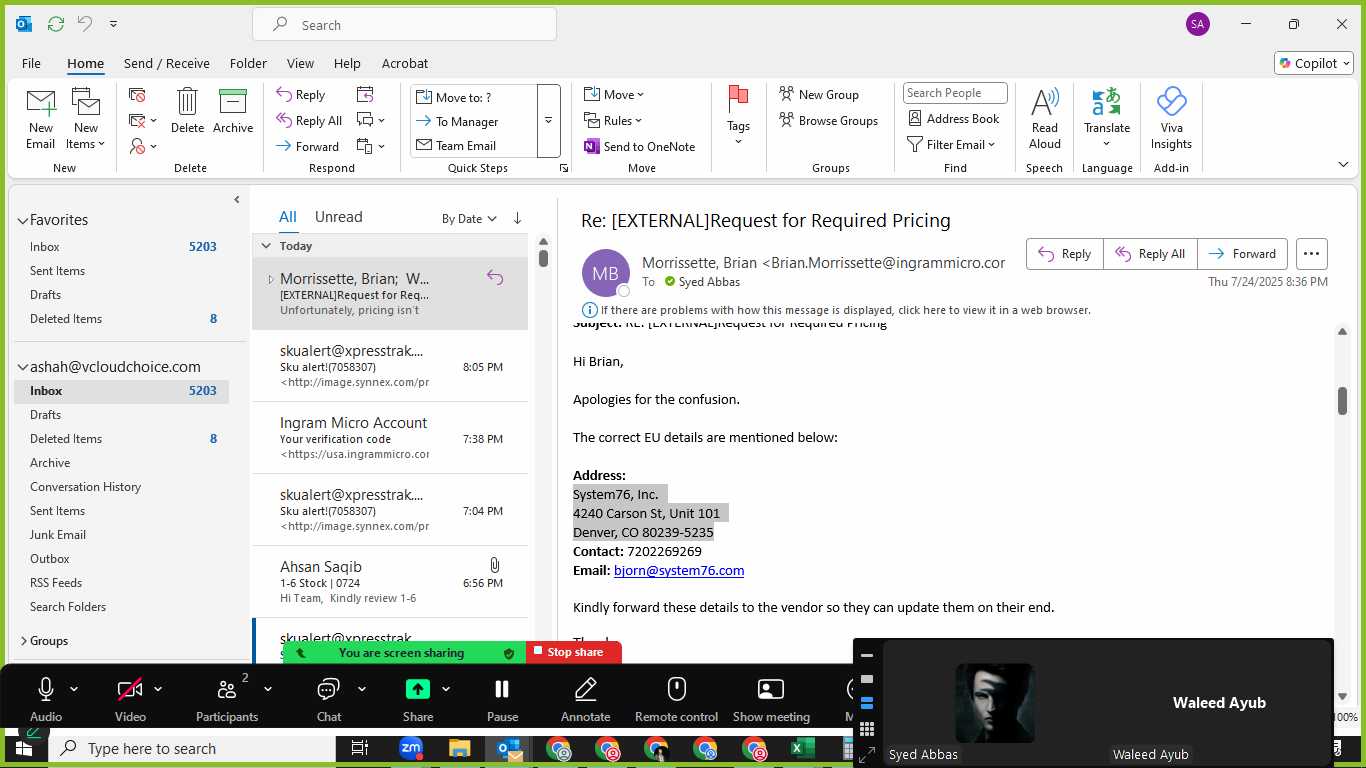Click Browse Groups
The width and height of the screenshot is (1366, 768).
(x=828, y=120)
